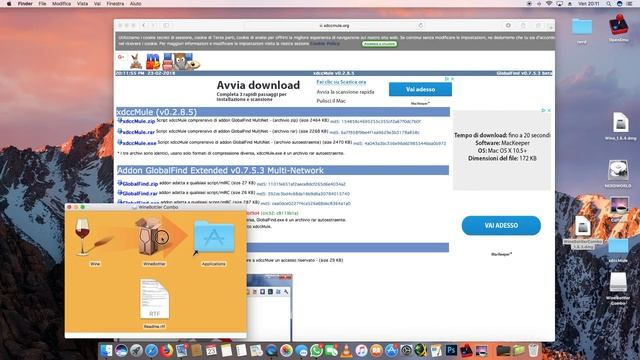The image size is (640, 360).
Task: Download xdccMule.rar link
Action: tap(138, 132)
